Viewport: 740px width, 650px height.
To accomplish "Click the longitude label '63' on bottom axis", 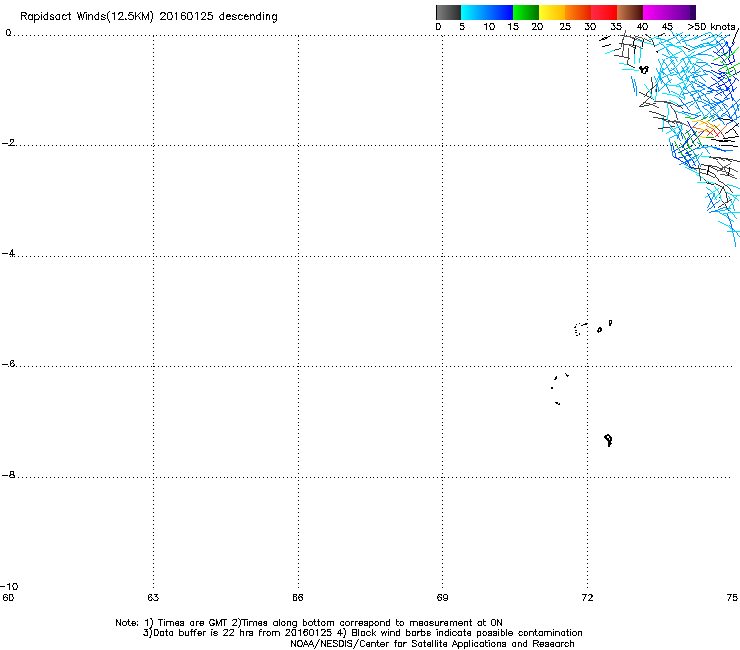I will (x=153, y=598).
